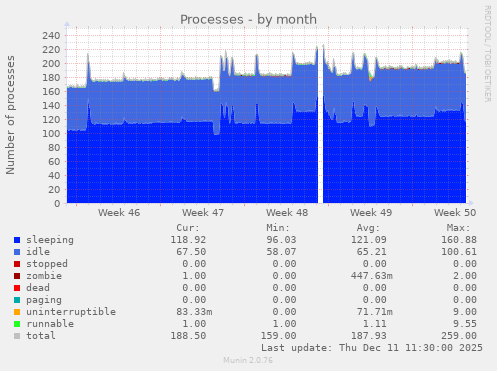The height and width of the screenshot is (371, 497).
Task: Click the 'Number of processes' axis label
Action: 11,115
